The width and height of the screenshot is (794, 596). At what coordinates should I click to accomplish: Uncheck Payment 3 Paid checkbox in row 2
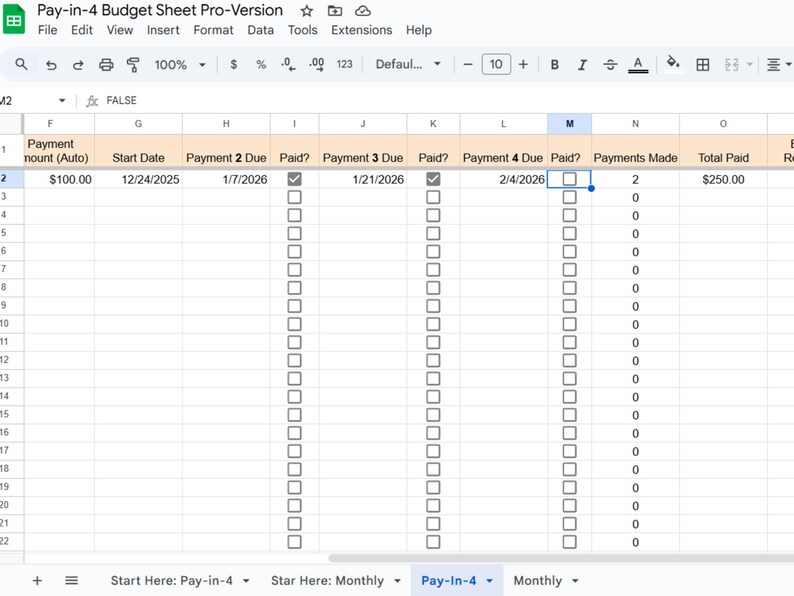433,179
